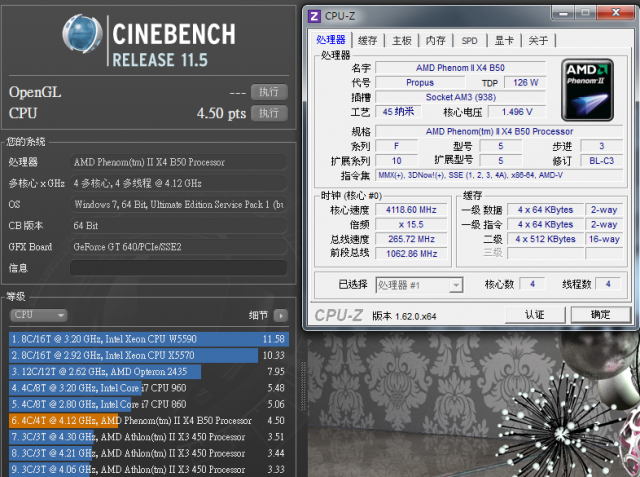Image resolution: width=640 pixels, height=477 pixels.
Task: Open the CPU ranking dropdown in Cinebench
Action: 38,315
